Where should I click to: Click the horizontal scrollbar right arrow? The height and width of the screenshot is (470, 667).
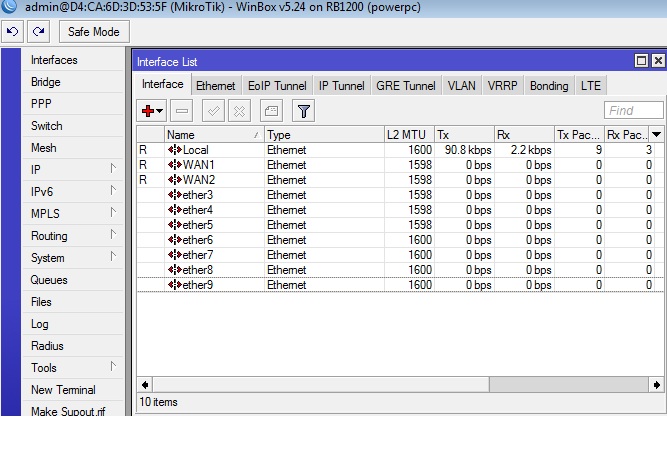pos(656,385)
